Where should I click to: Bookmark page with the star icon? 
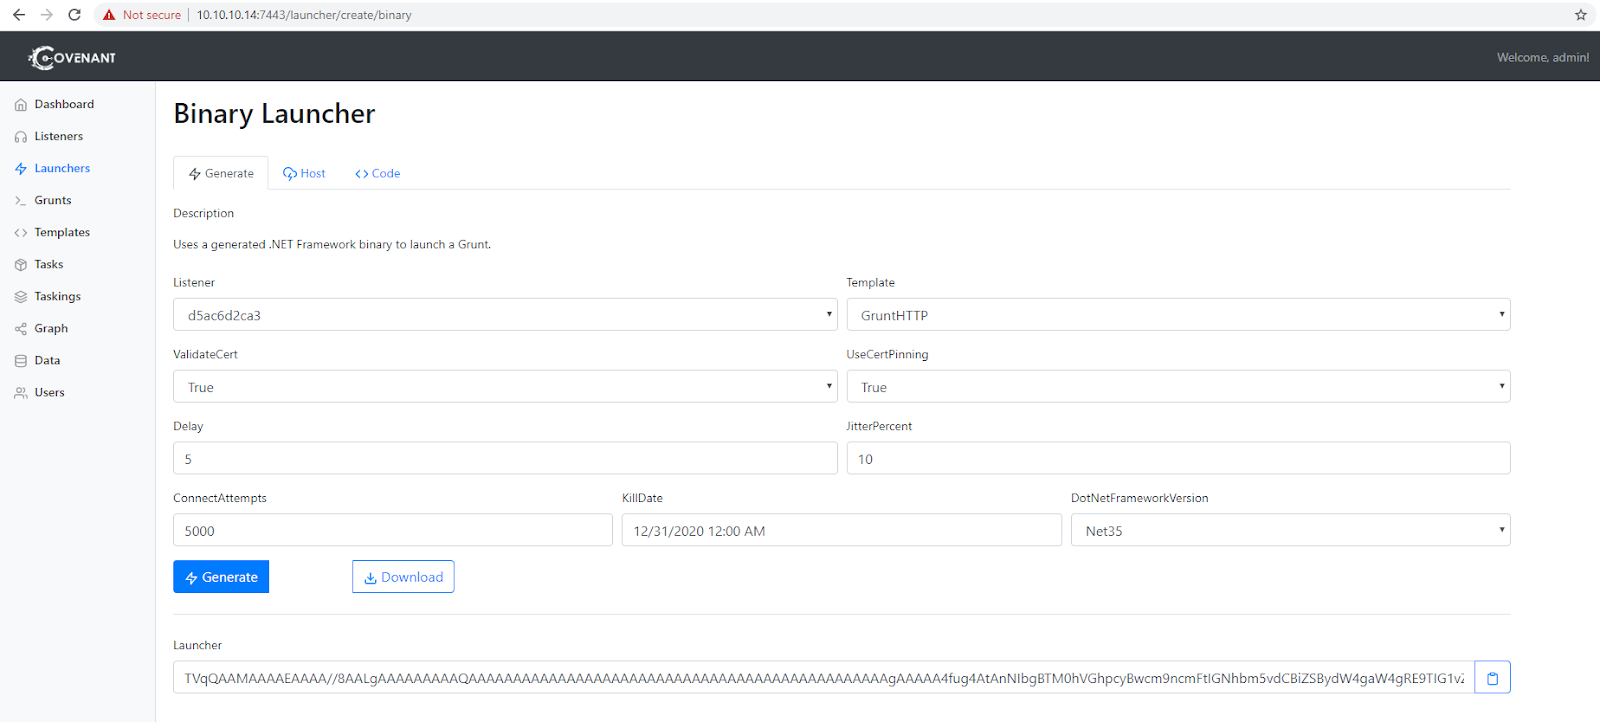(1581, 15)
